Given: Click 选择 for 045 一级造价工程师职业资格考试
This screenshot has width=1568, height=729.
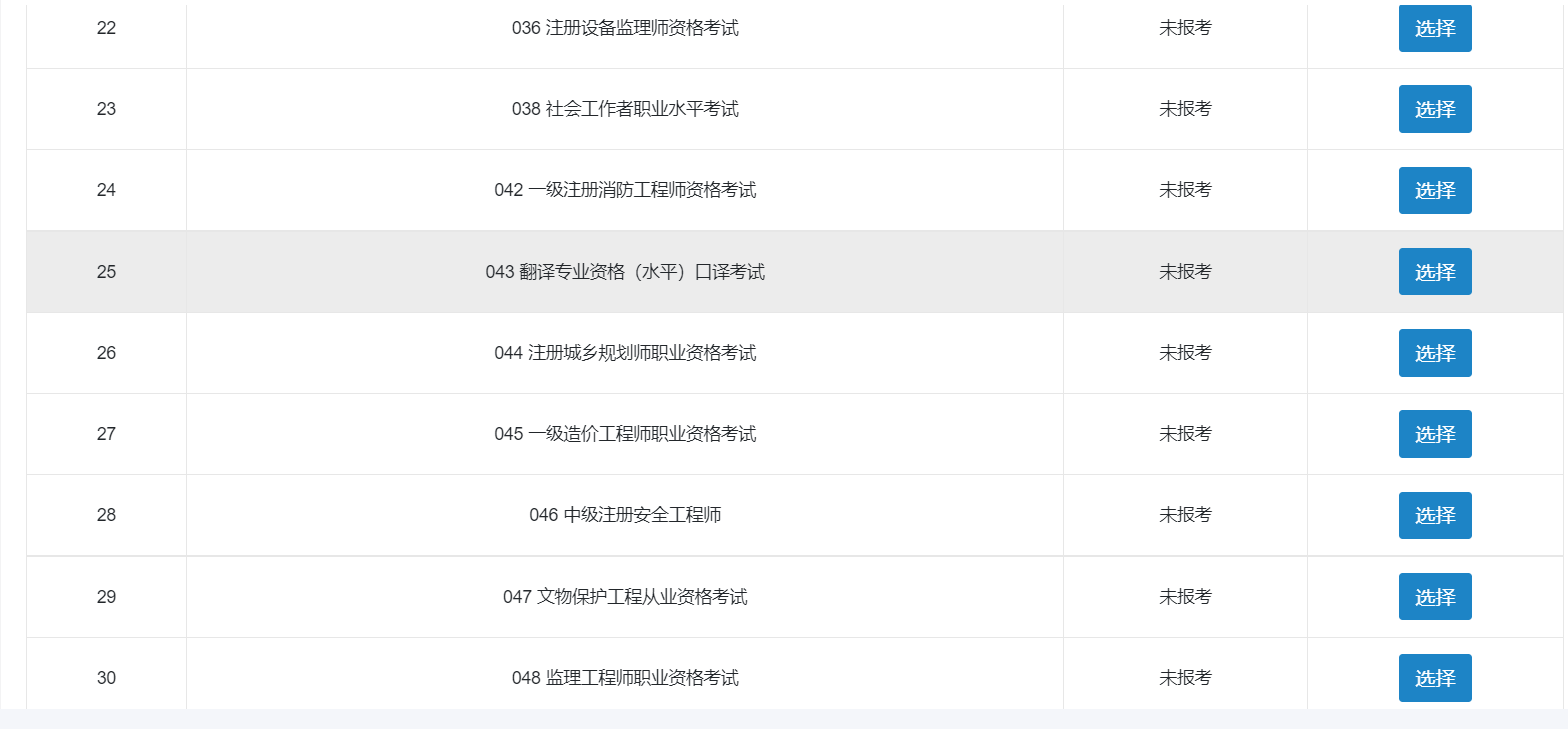Looking at the screenshot, I should pyautogui.click(x=1435, y=434).
